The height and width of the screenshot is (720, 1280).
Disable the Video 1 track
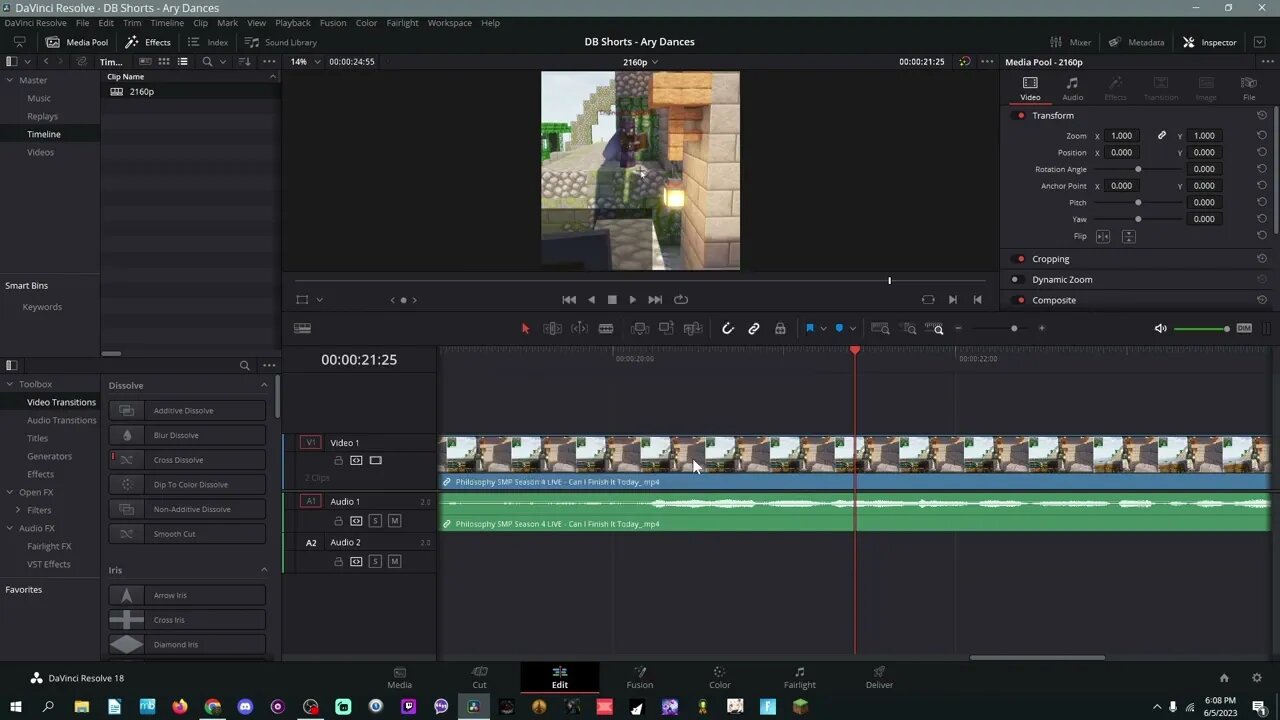(376, 461)
